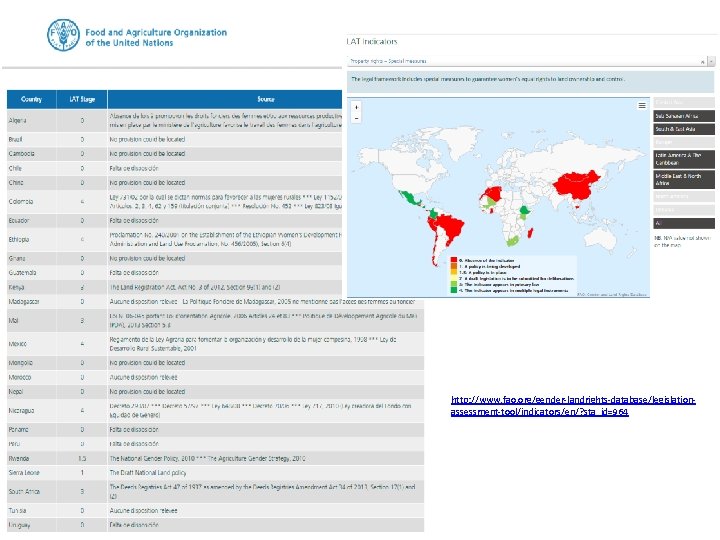Select South & East Asia region filter
The height and width of the screenshot is (540, 720).
[684, 129]
